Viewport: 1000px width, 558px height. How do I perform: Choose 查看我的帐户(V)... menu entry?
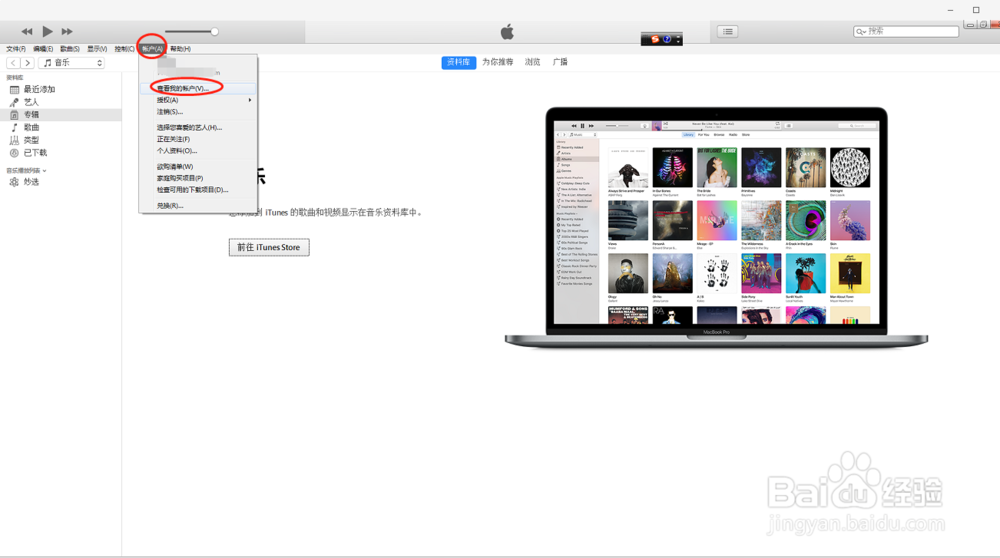click(198, 89)
